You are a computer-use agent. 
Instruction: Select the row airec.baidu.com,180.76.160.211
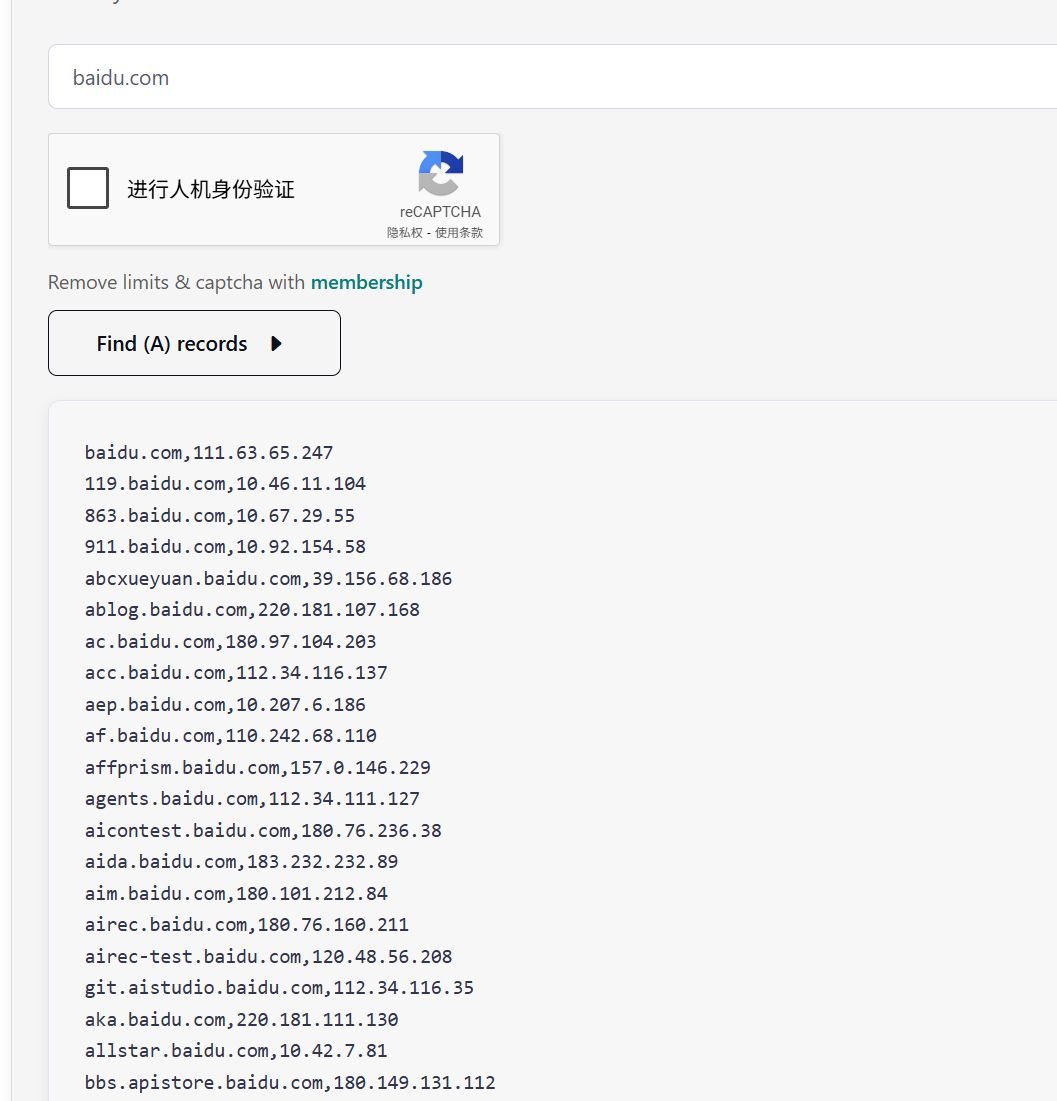(x=247, y=925)
